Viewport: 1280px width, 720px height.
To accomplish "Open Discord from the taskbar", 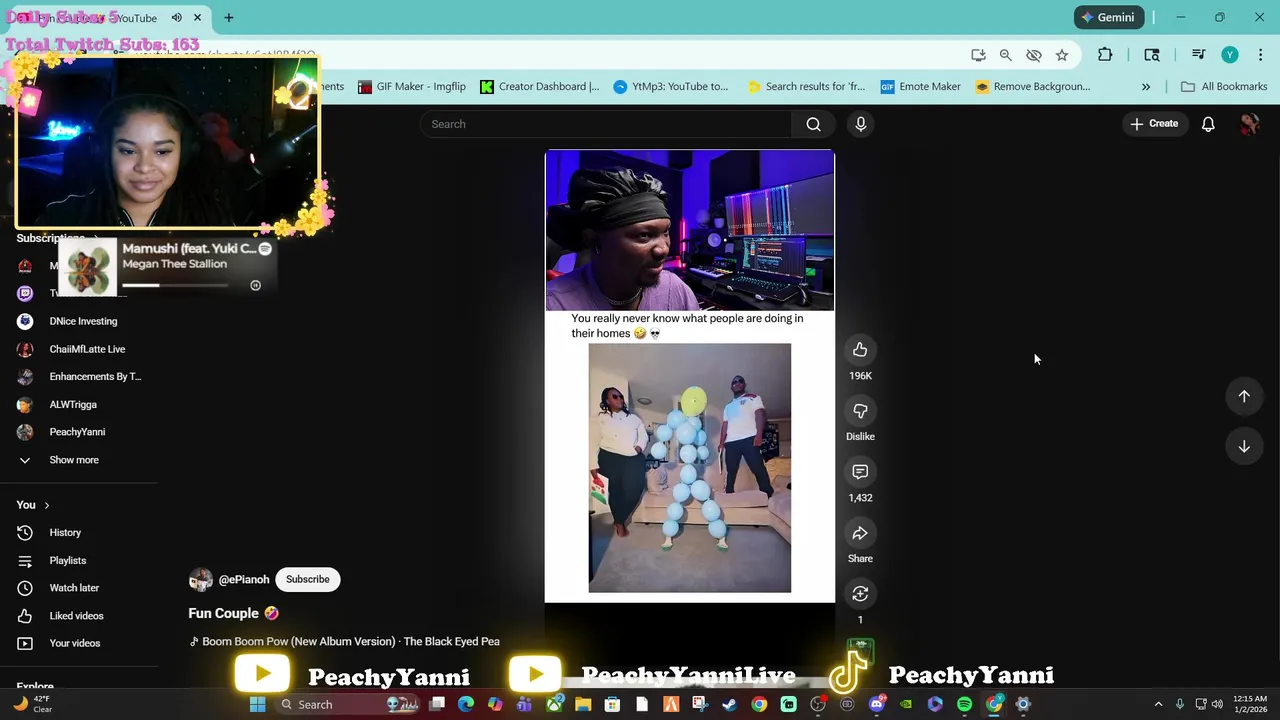I will pyautogui.click(x=877, y=704).
